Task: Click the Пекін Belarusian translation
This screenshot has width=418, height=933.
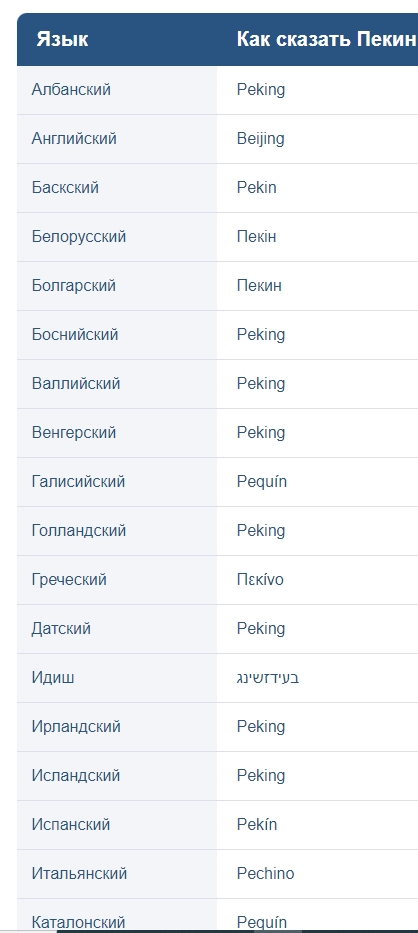Action: click(x=256, y=237)
